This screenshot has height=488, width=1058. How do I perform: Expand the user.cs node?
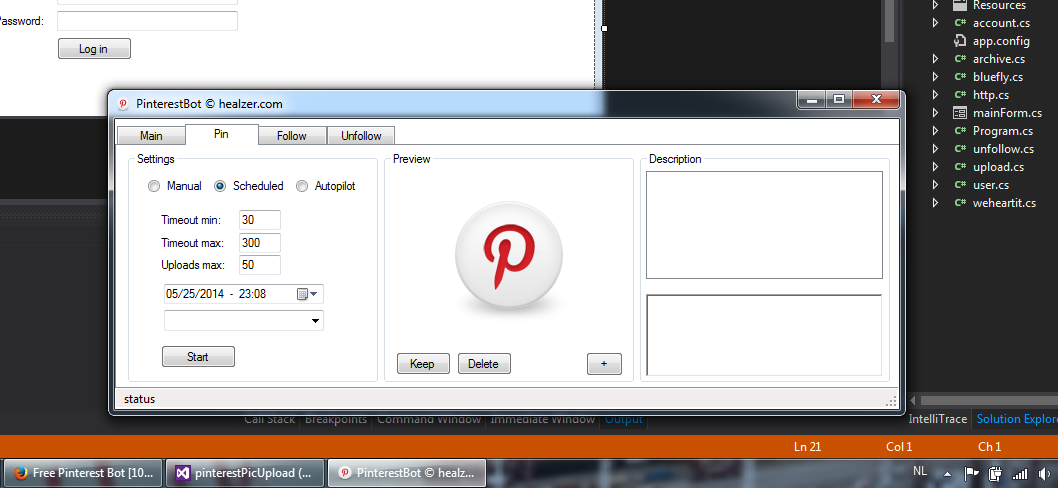[935, 185]
